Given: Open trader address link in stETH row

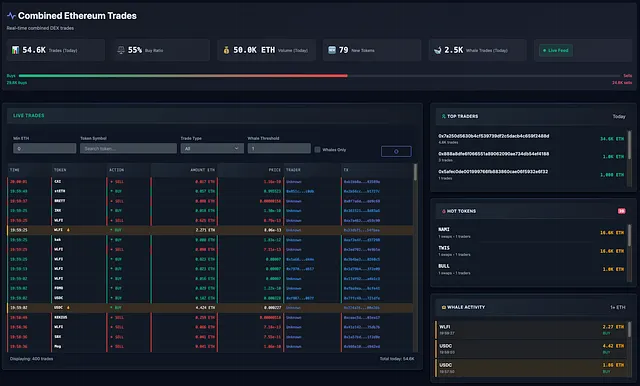Looking at the screenshot, I should (x=300, y=191).
